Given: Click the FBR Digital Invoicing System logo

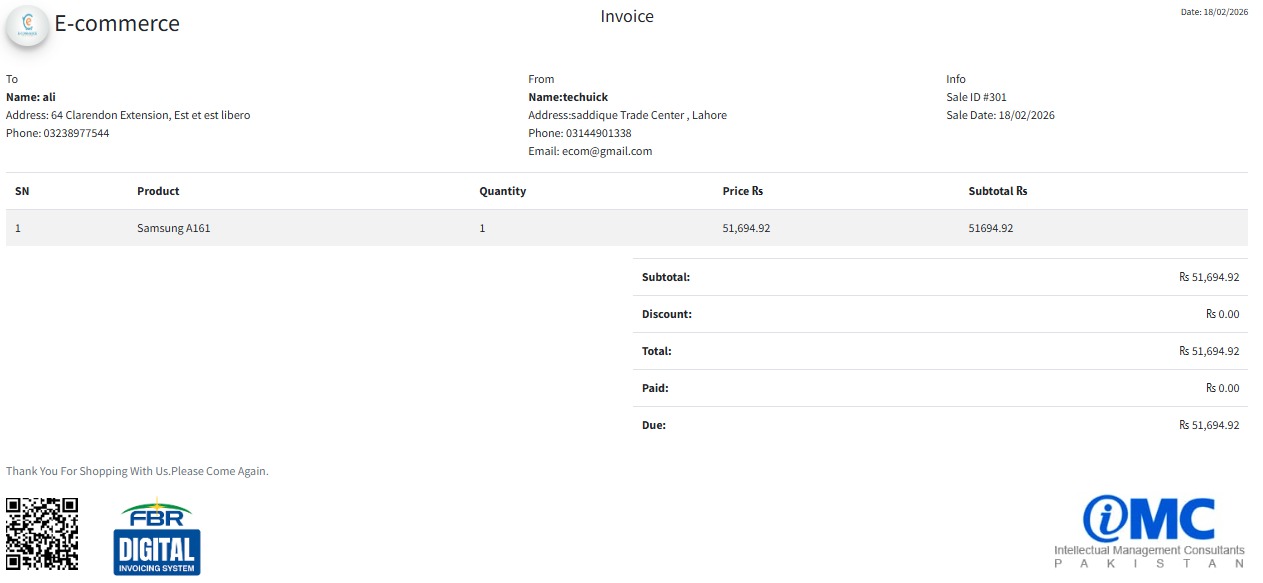Looking at the screenshot, I should (157, 538).
